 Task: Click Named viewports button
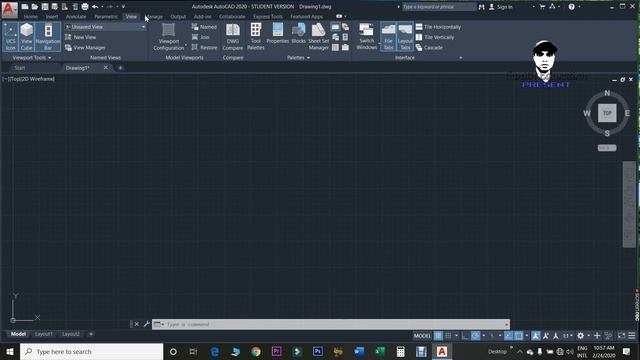[x=204, y=27]
